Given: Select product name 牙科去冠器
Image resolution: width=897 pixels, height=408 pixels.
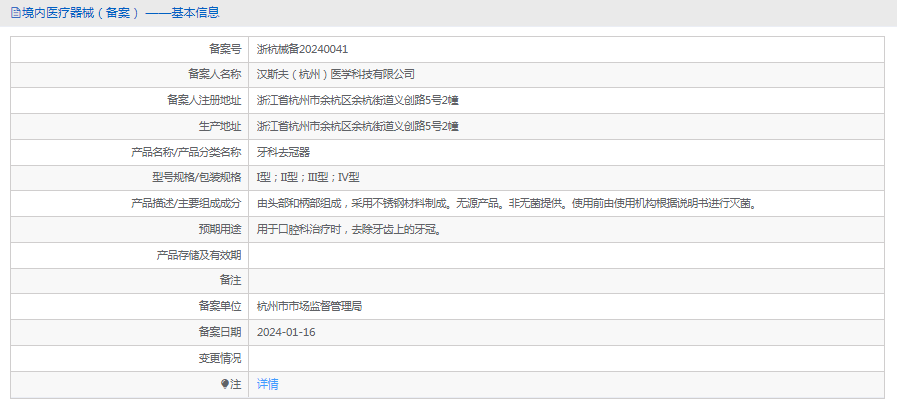Looking at the screenshot, I should click(x=284, y=152).
